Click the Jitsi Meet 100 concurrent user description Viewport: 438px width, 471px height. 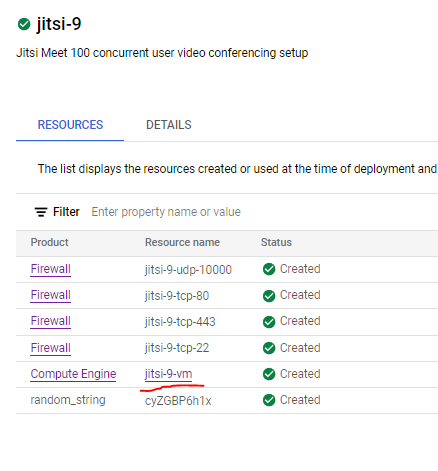[162, 53]
